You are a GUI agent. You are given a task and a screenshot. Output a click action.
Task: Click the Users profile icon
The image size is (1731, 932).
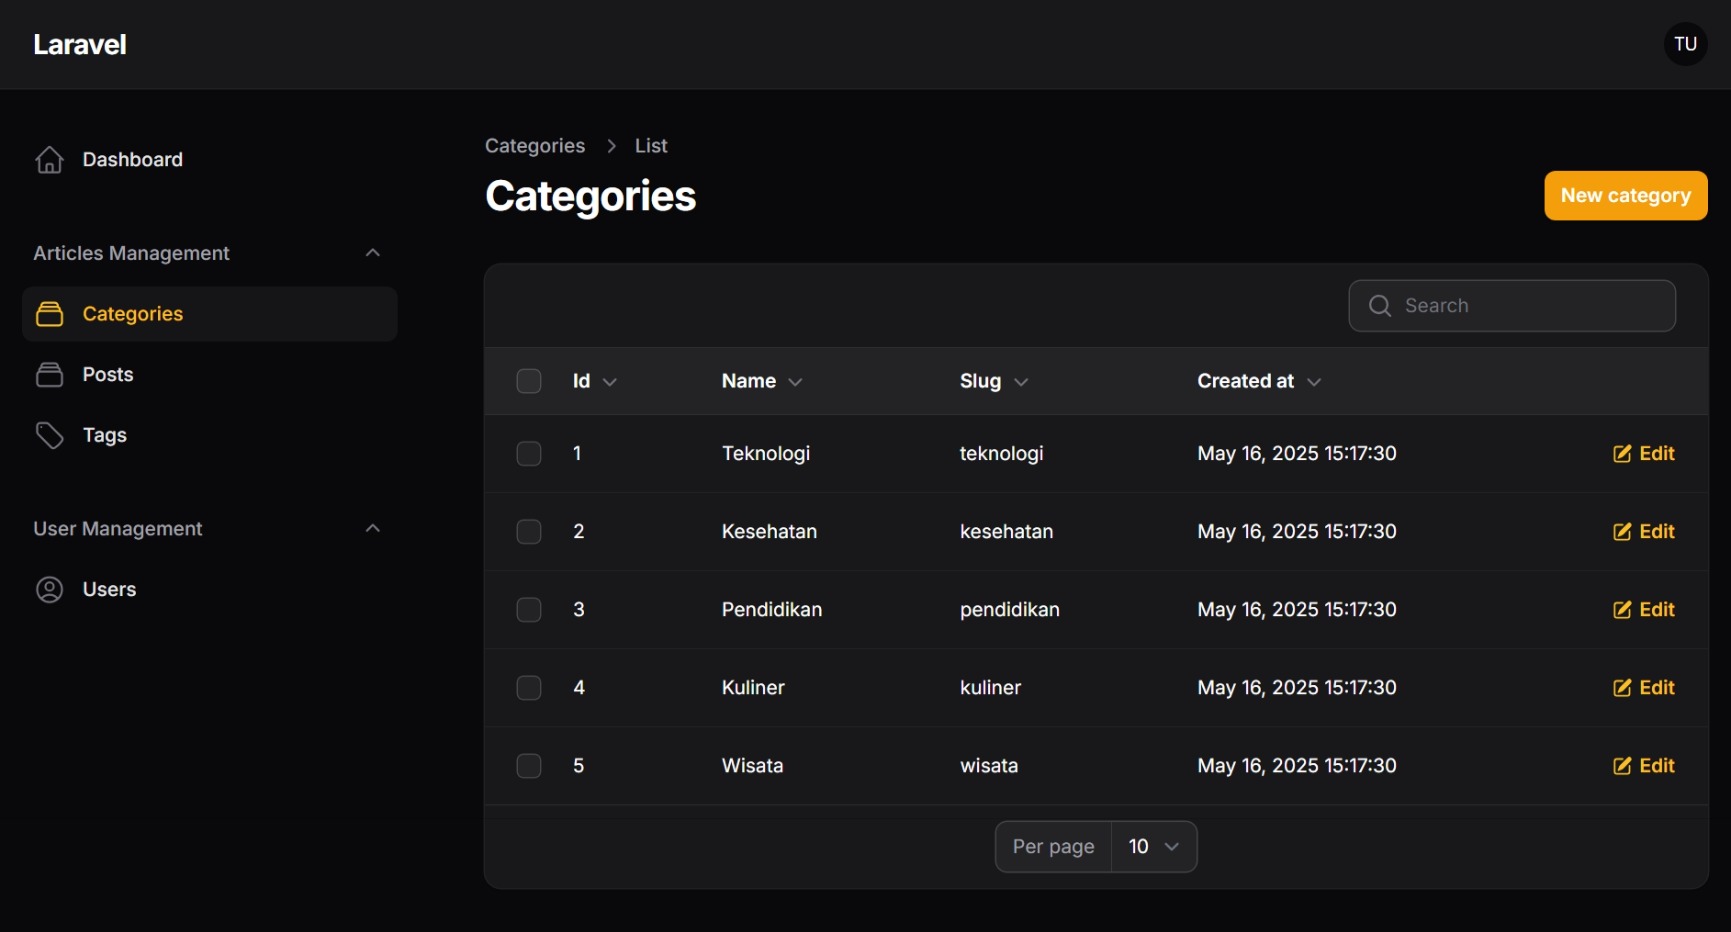pos(49,590)
